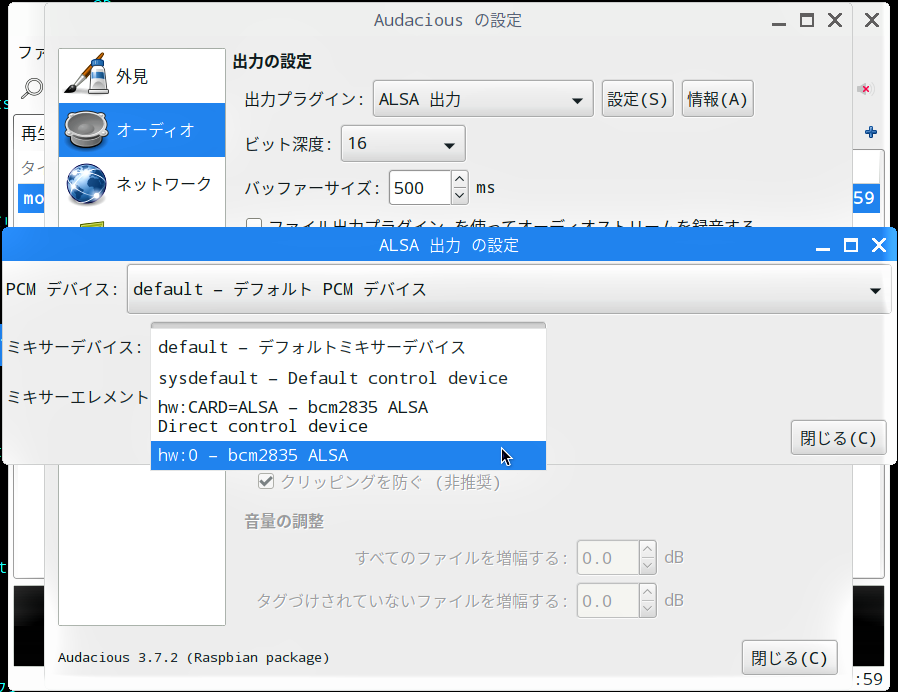Close the main Audacious window via outer X
Screen dimensions: 898x692
[x=872, y=21]
